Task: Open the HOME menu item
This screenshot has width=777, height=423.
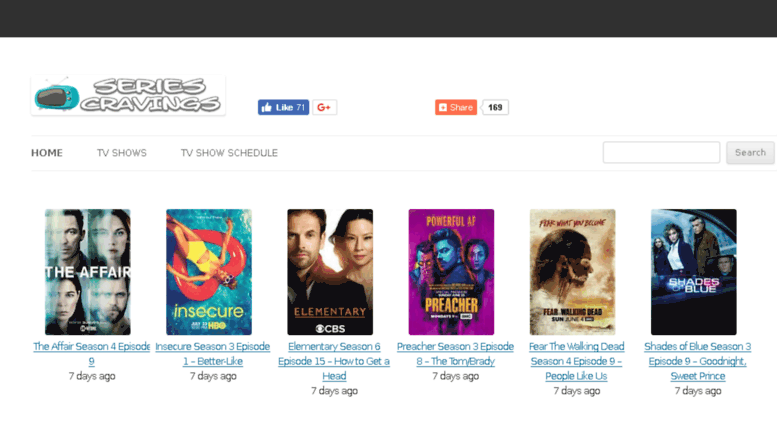Action: (47, 153)
